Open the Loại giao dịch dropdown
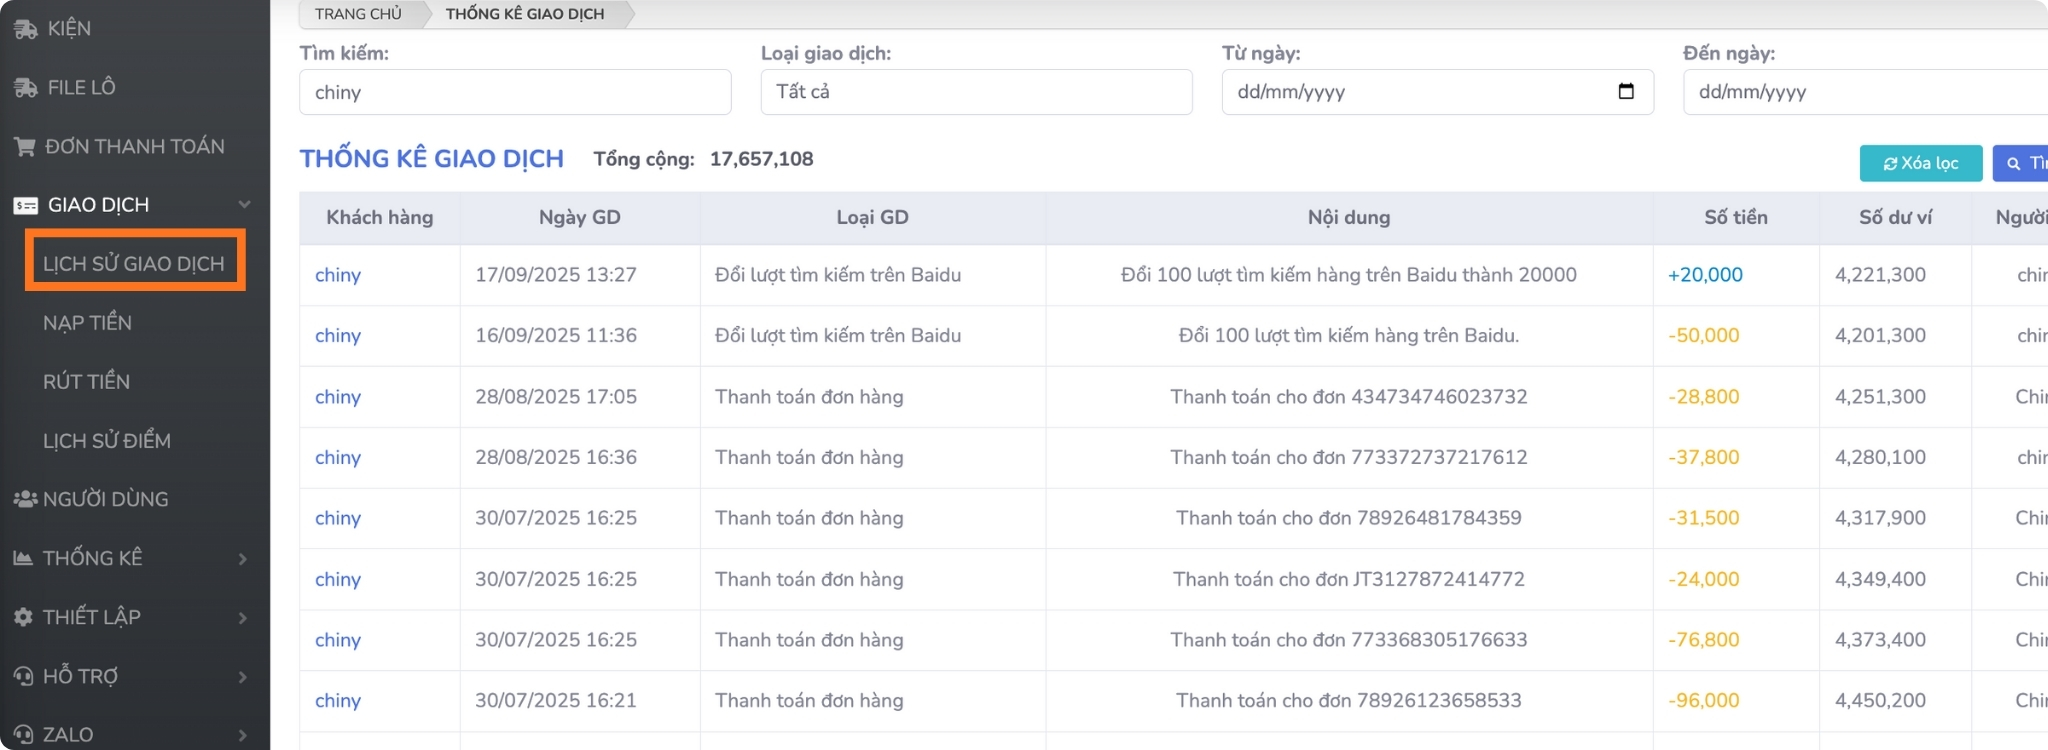 point(976,92)
